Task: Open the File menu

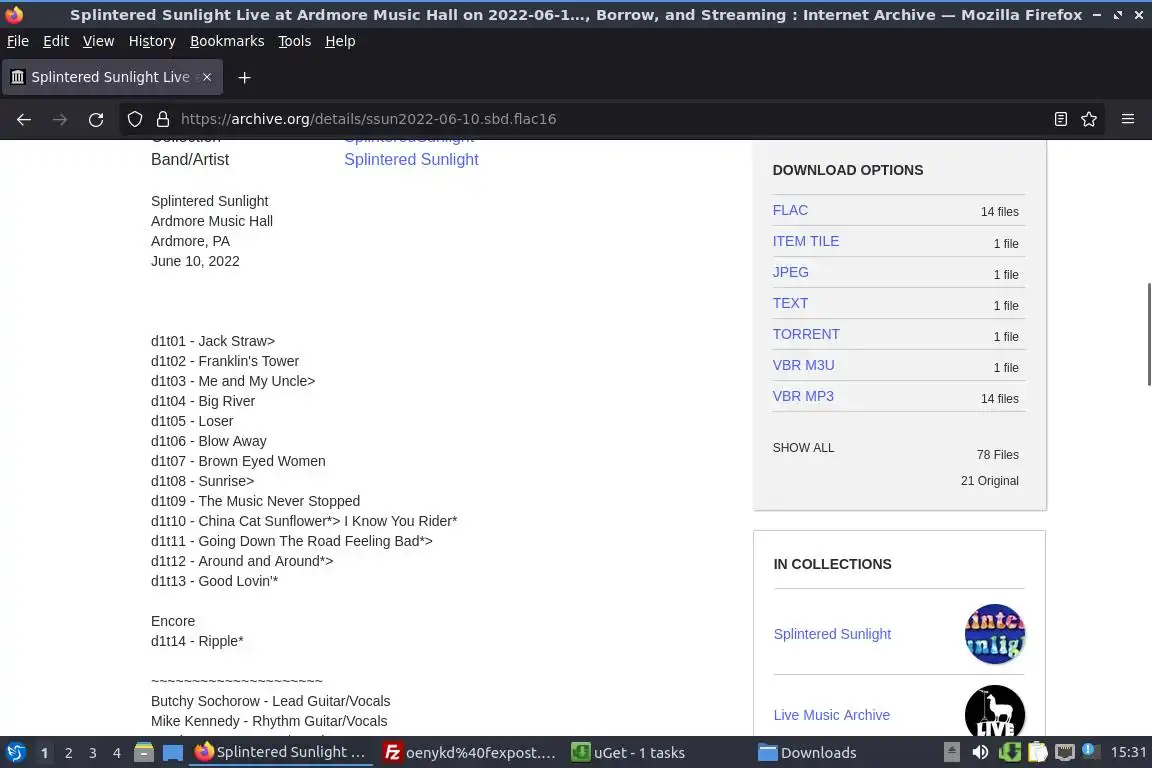Action: click(18, 41)
